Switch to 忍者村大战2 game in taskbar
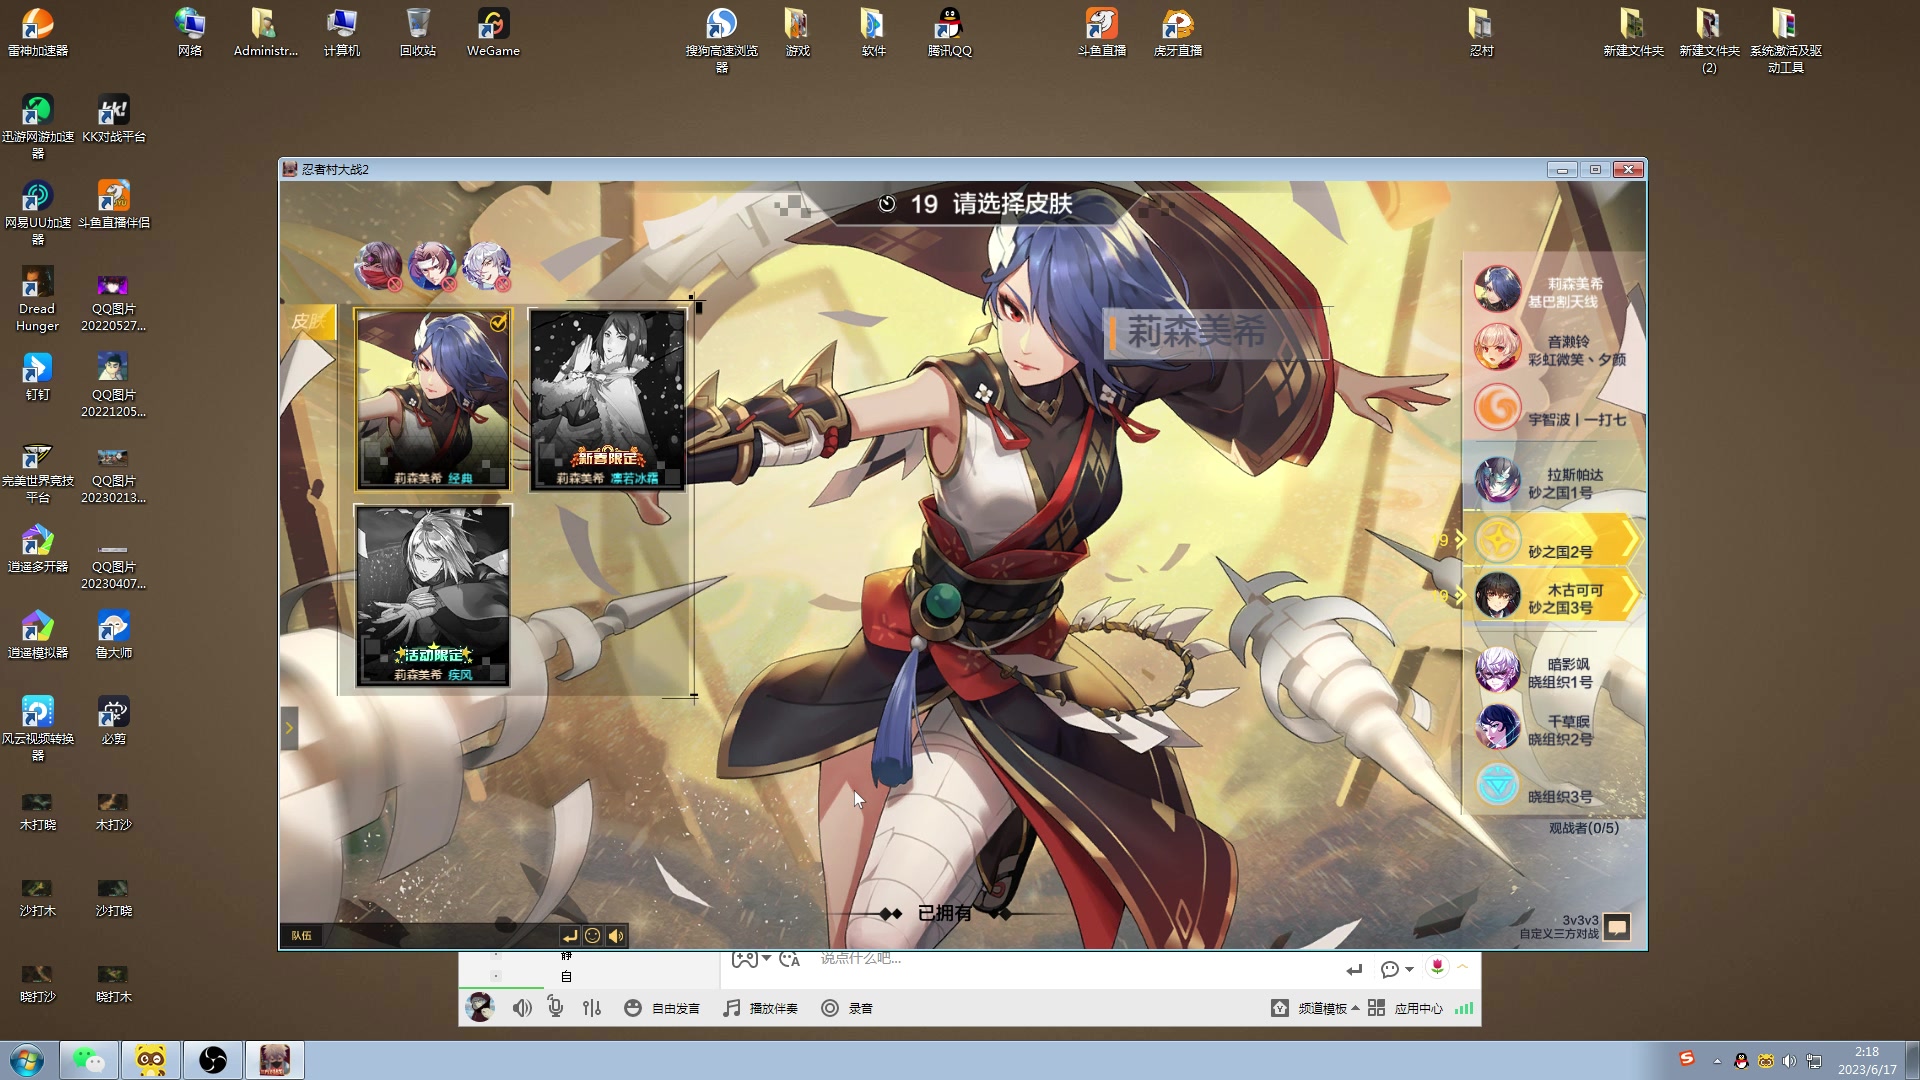The image size is (1920, 1080). pyautogui.click(x=275, y=1060)
